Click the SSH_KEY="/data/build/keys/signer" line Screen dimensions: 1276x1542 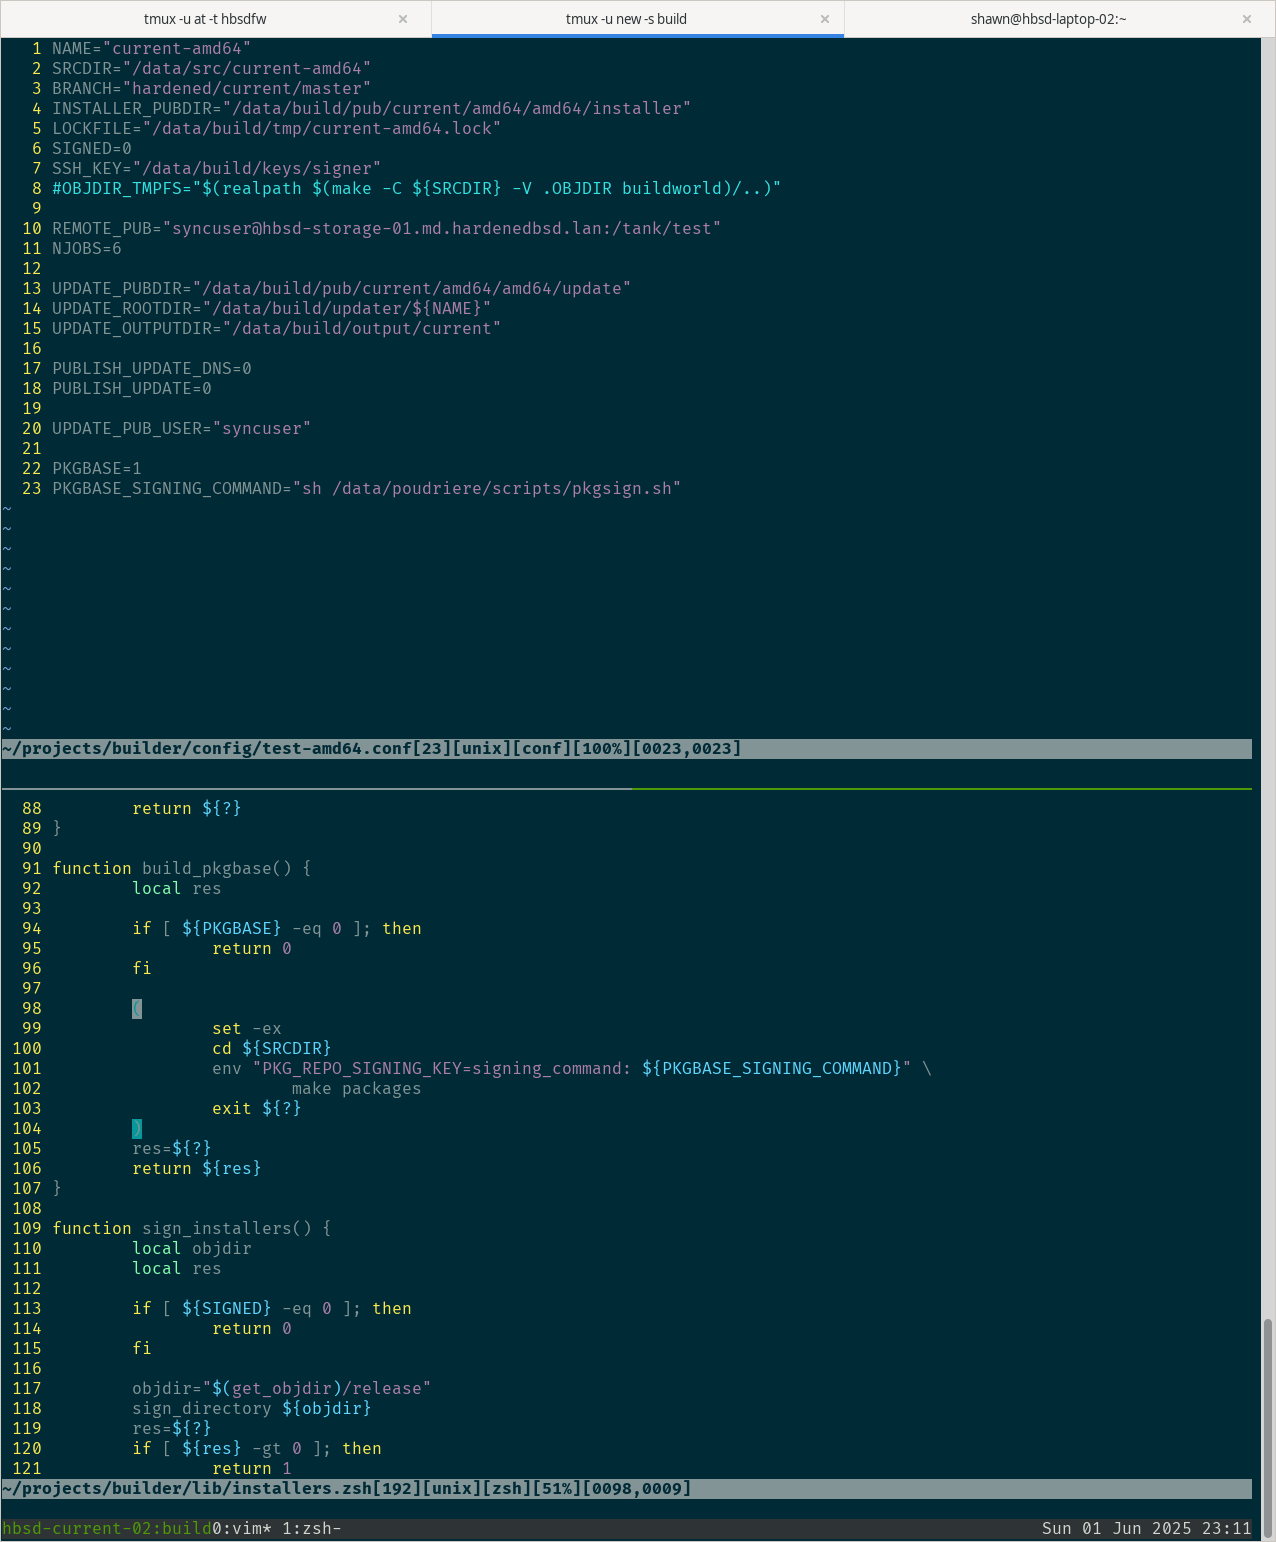coord(216,168)
